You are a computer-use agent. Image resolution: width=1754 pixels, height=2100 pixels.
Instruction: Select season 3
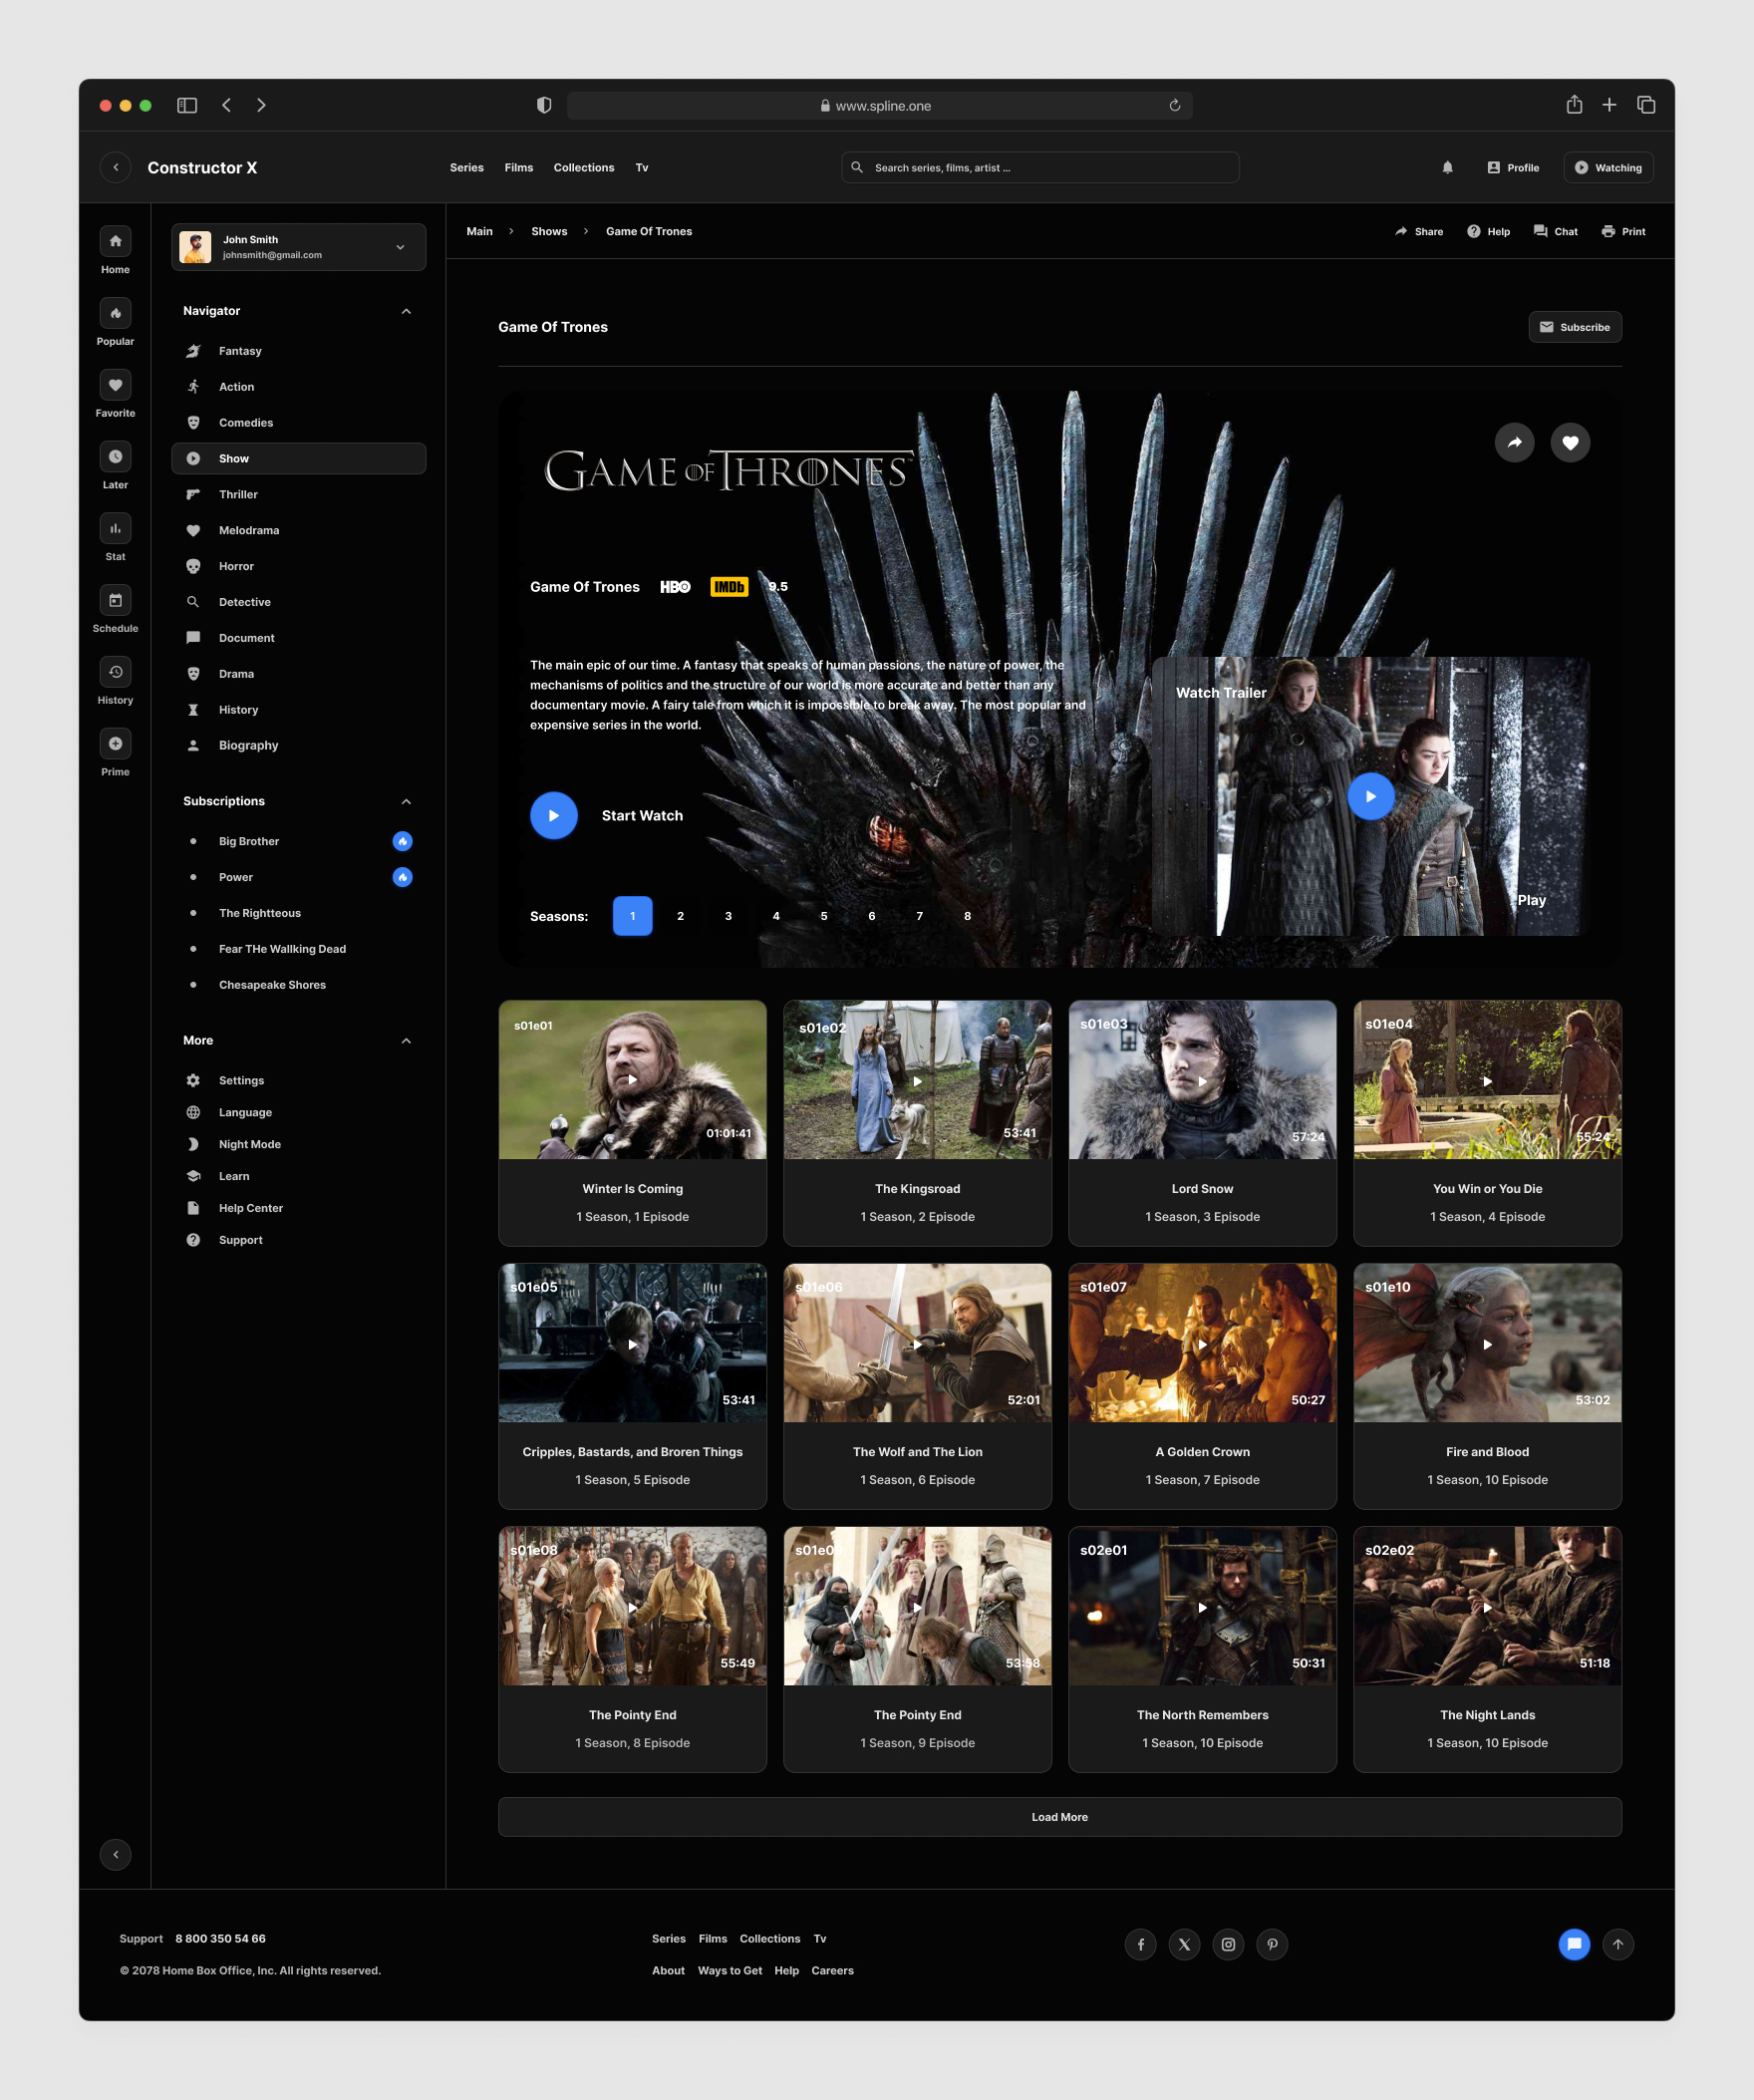[728, 916]
